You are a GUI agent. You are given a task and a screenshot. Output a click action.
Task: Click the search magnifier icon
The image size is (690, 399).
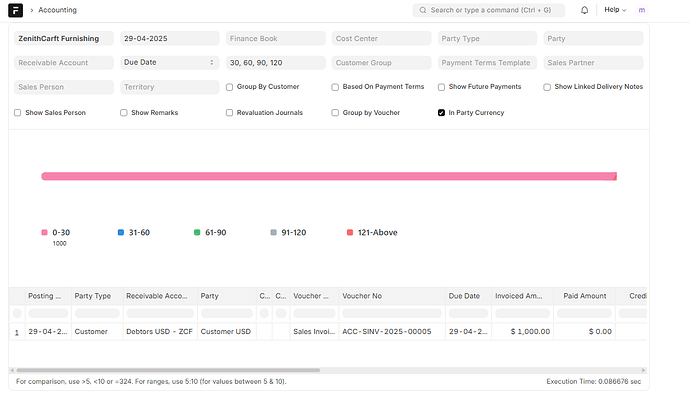point(422,10)
